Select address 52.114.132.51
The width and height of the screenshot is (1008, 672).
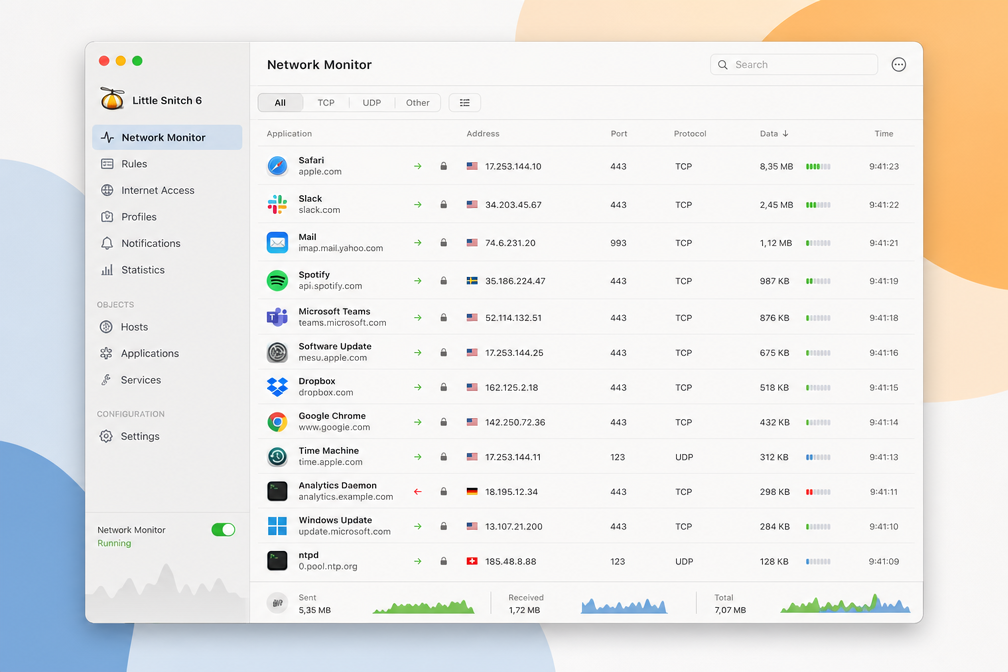pos(513,318)
